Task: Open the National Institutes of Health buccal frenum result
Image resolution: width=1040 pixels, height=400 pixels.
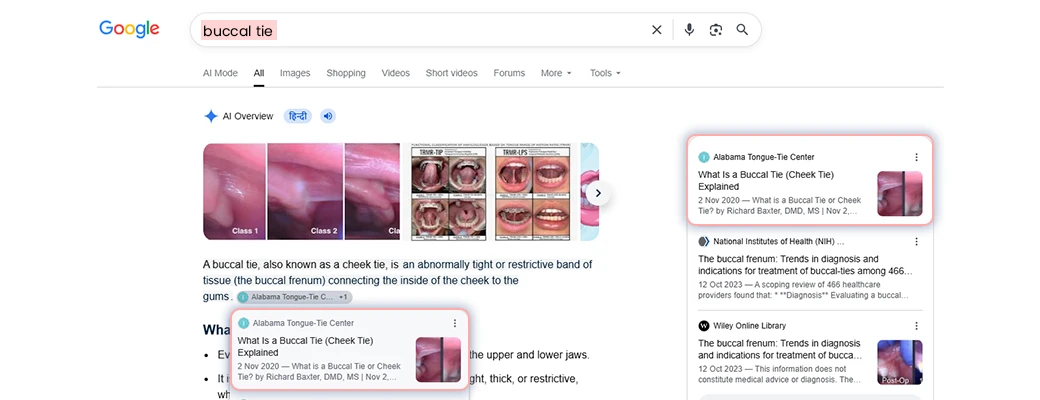Action: (807, 265)
